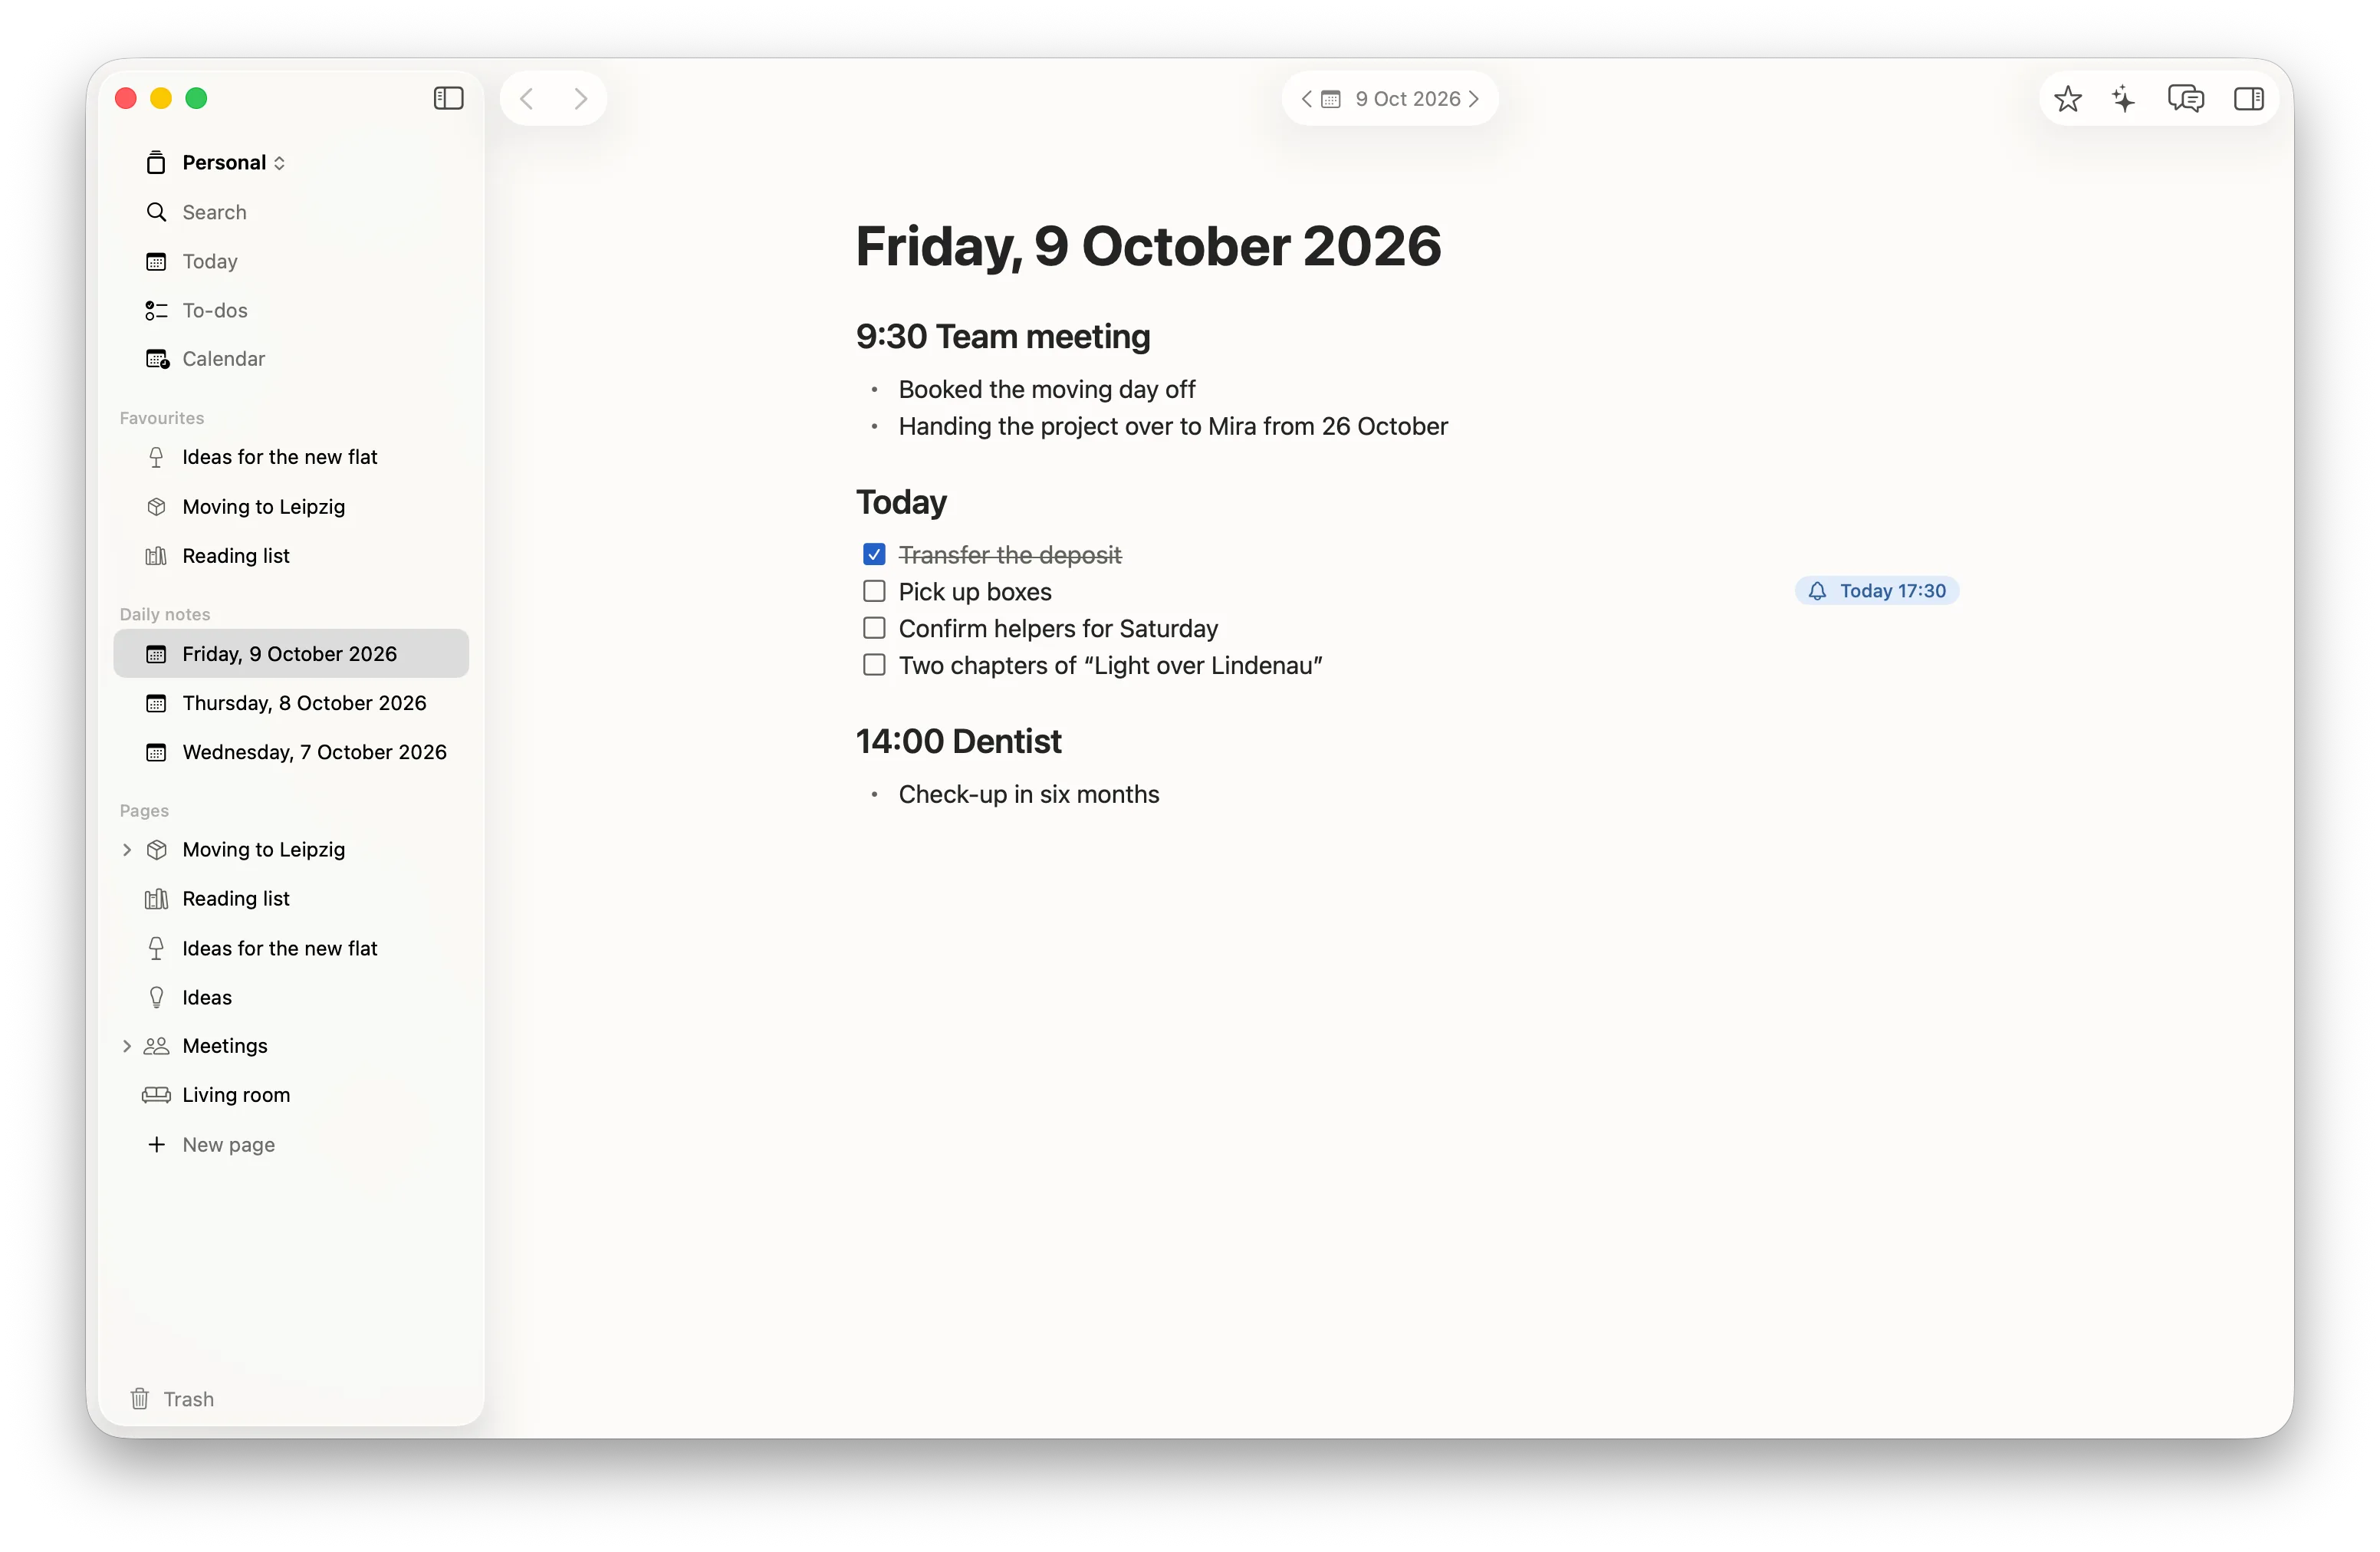
Task: Uncheck Transfer the deposit checkbox
Action: (874, 554)
